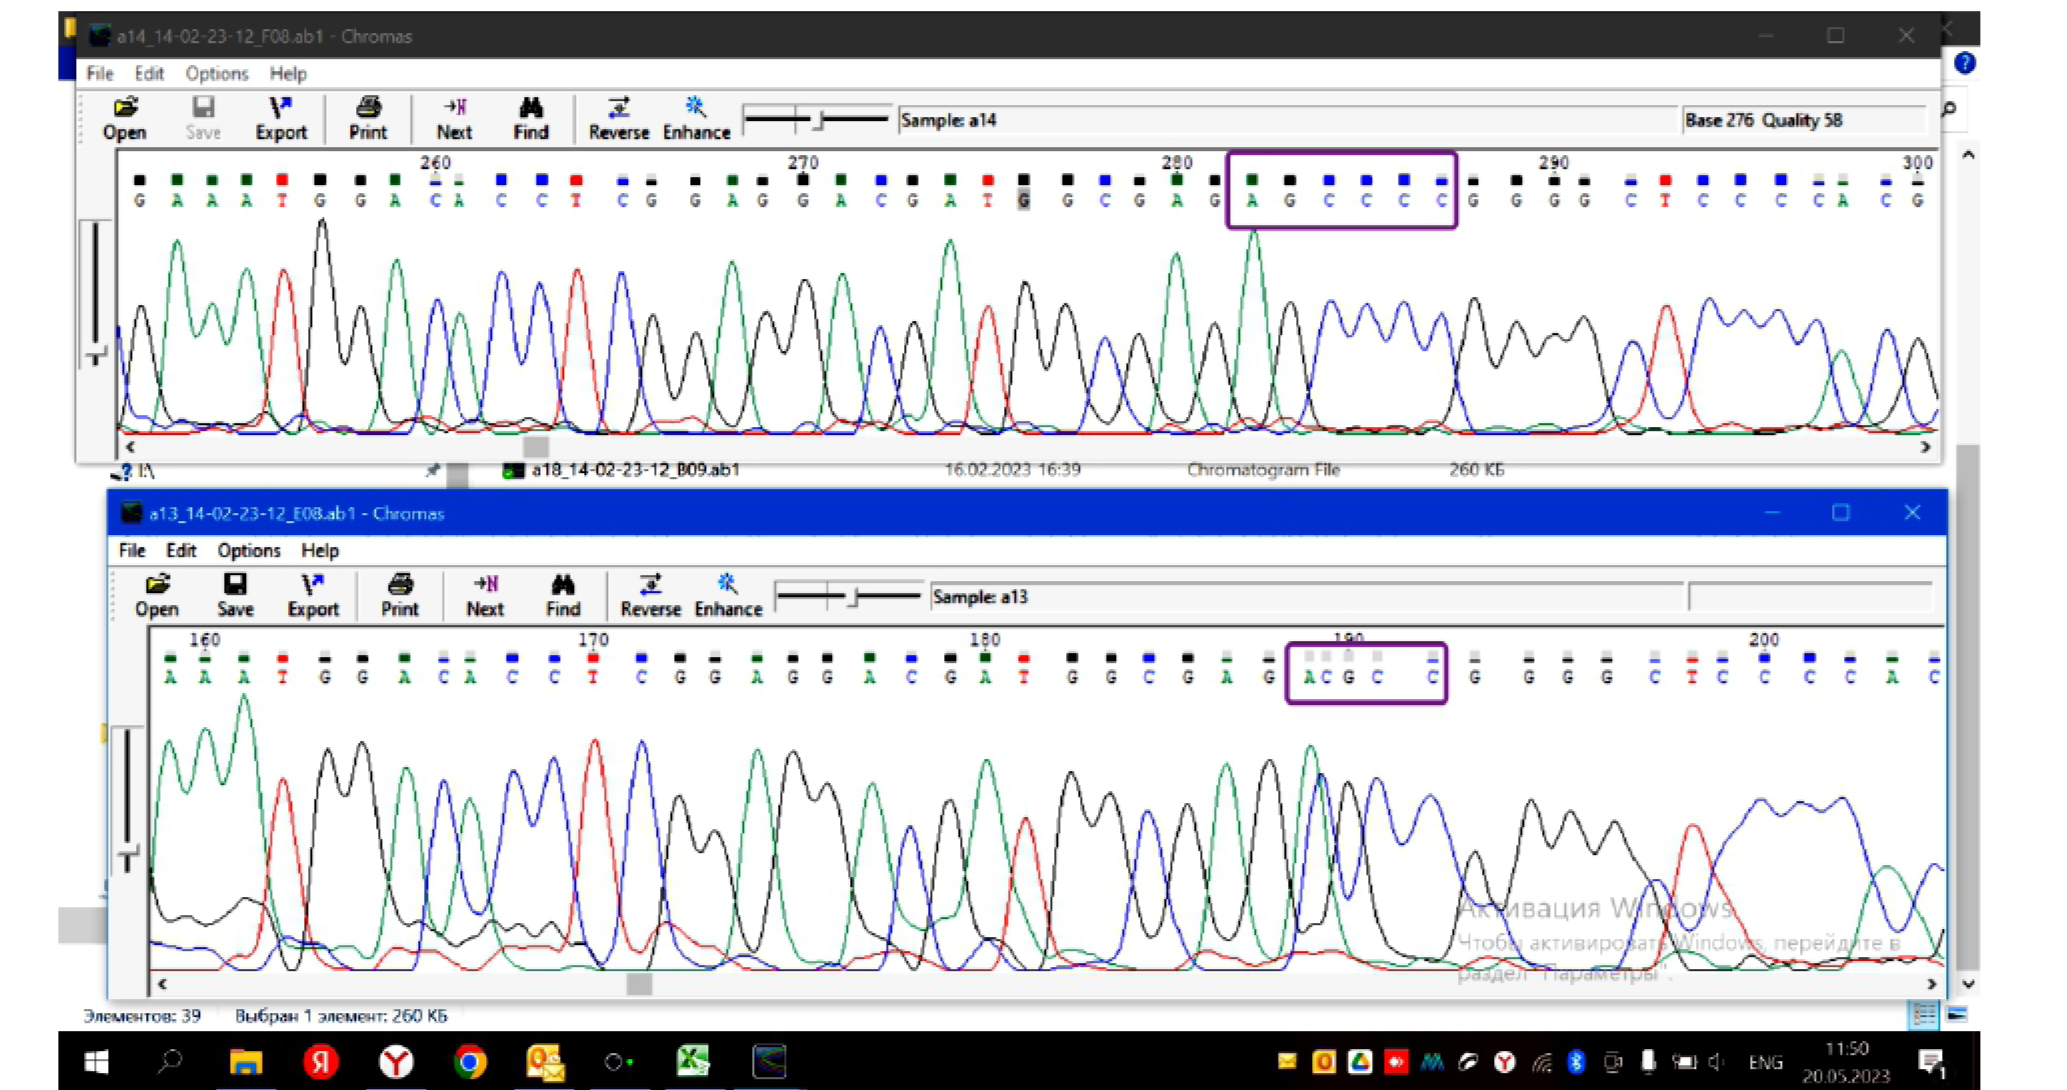Open Edit menu in a14 window
Image resolution: width=2067 pixels, height=1090 pixels.
point(149,73)
